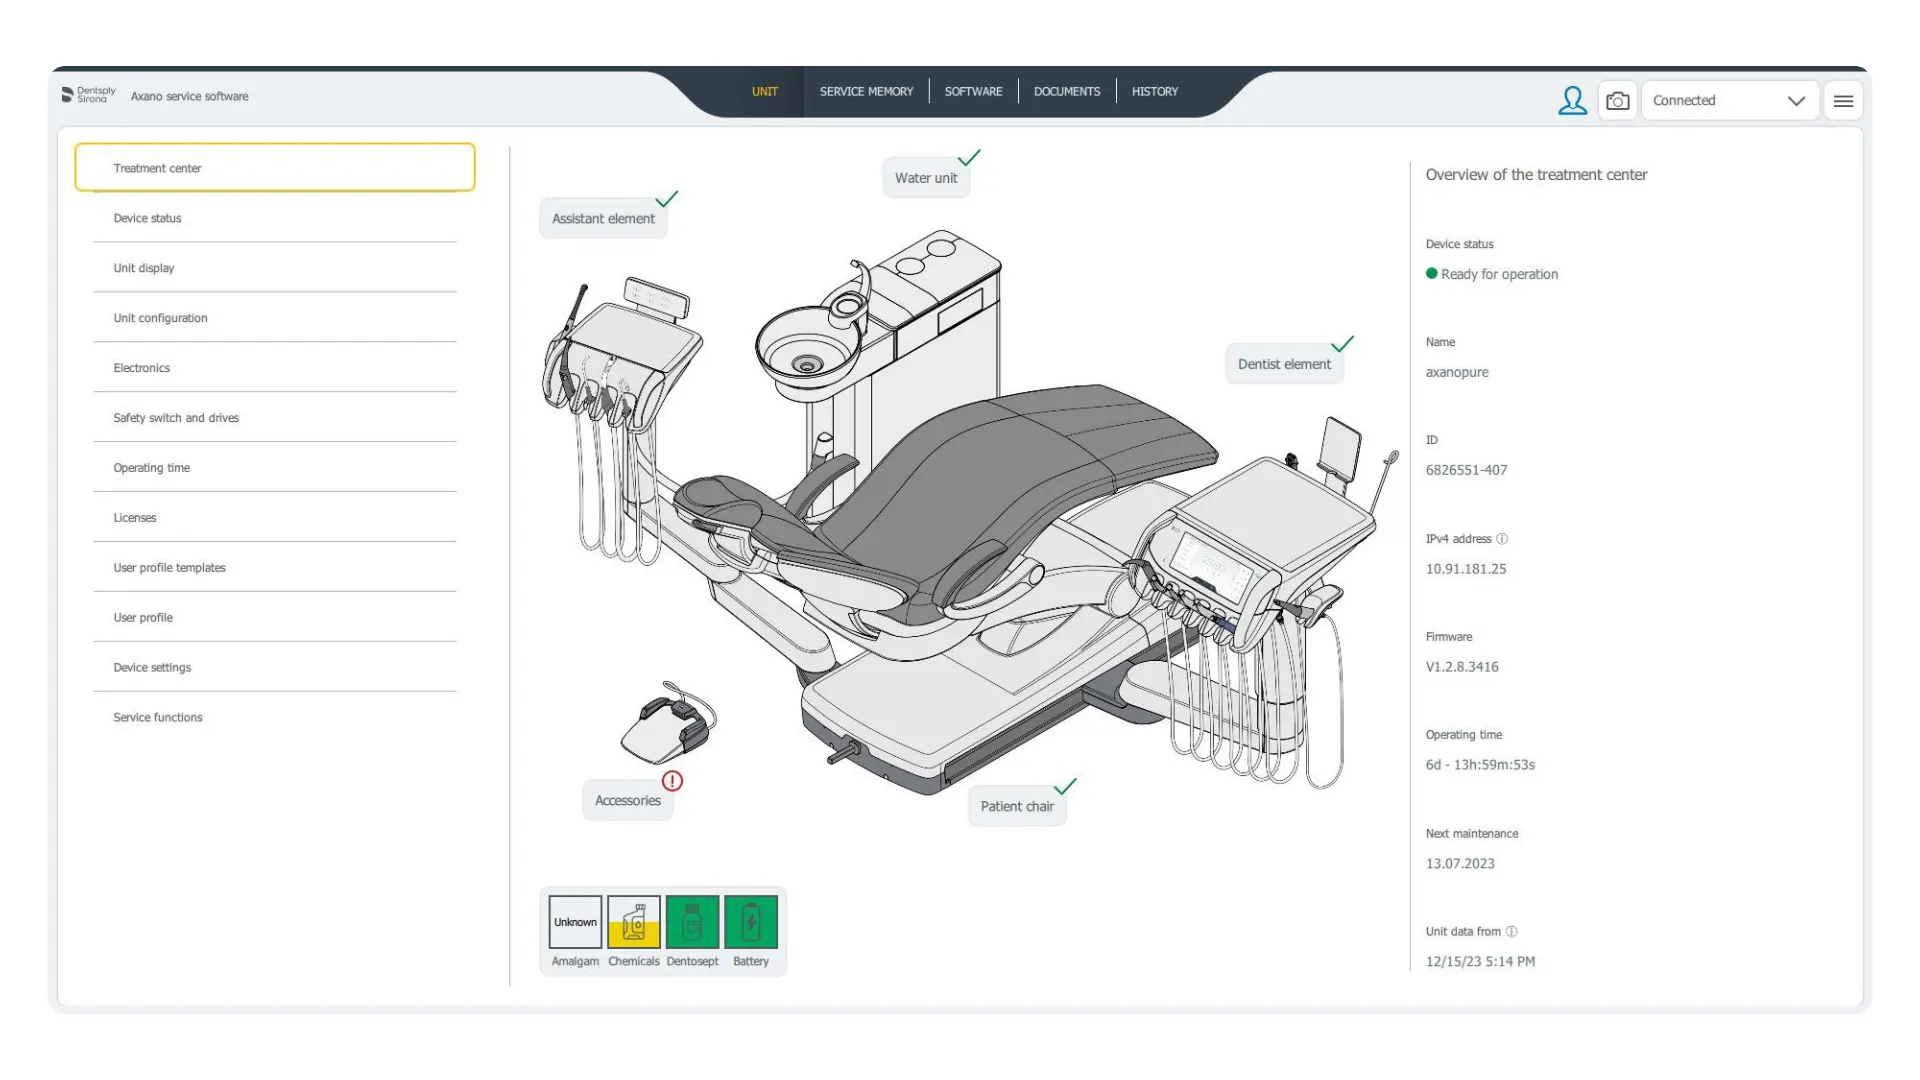Open the SERVICE MEMORY tab
Image resolution: width=1920 pixels, height=1080 pixels.
(866, 91)
